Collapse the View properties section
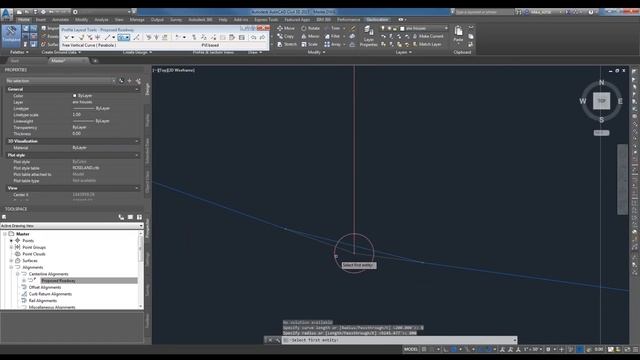640x360 pixels. point(137,188)
